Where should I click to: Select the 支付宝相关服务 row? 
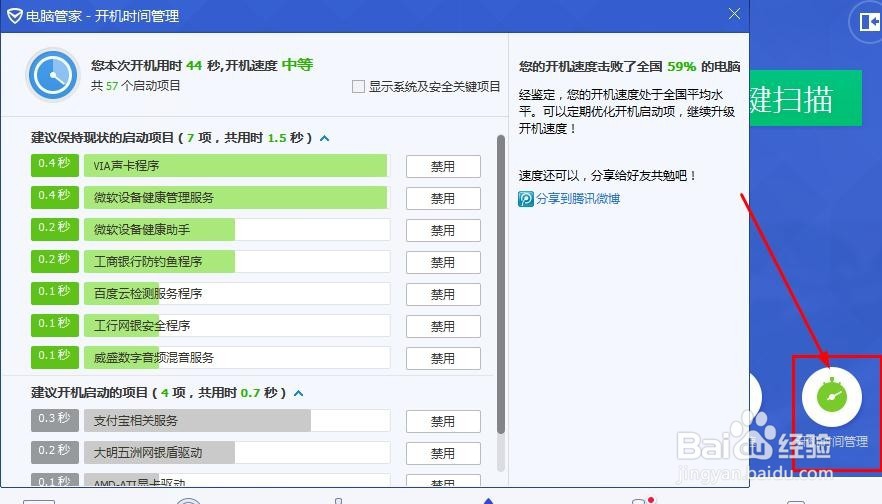point(237,421)
